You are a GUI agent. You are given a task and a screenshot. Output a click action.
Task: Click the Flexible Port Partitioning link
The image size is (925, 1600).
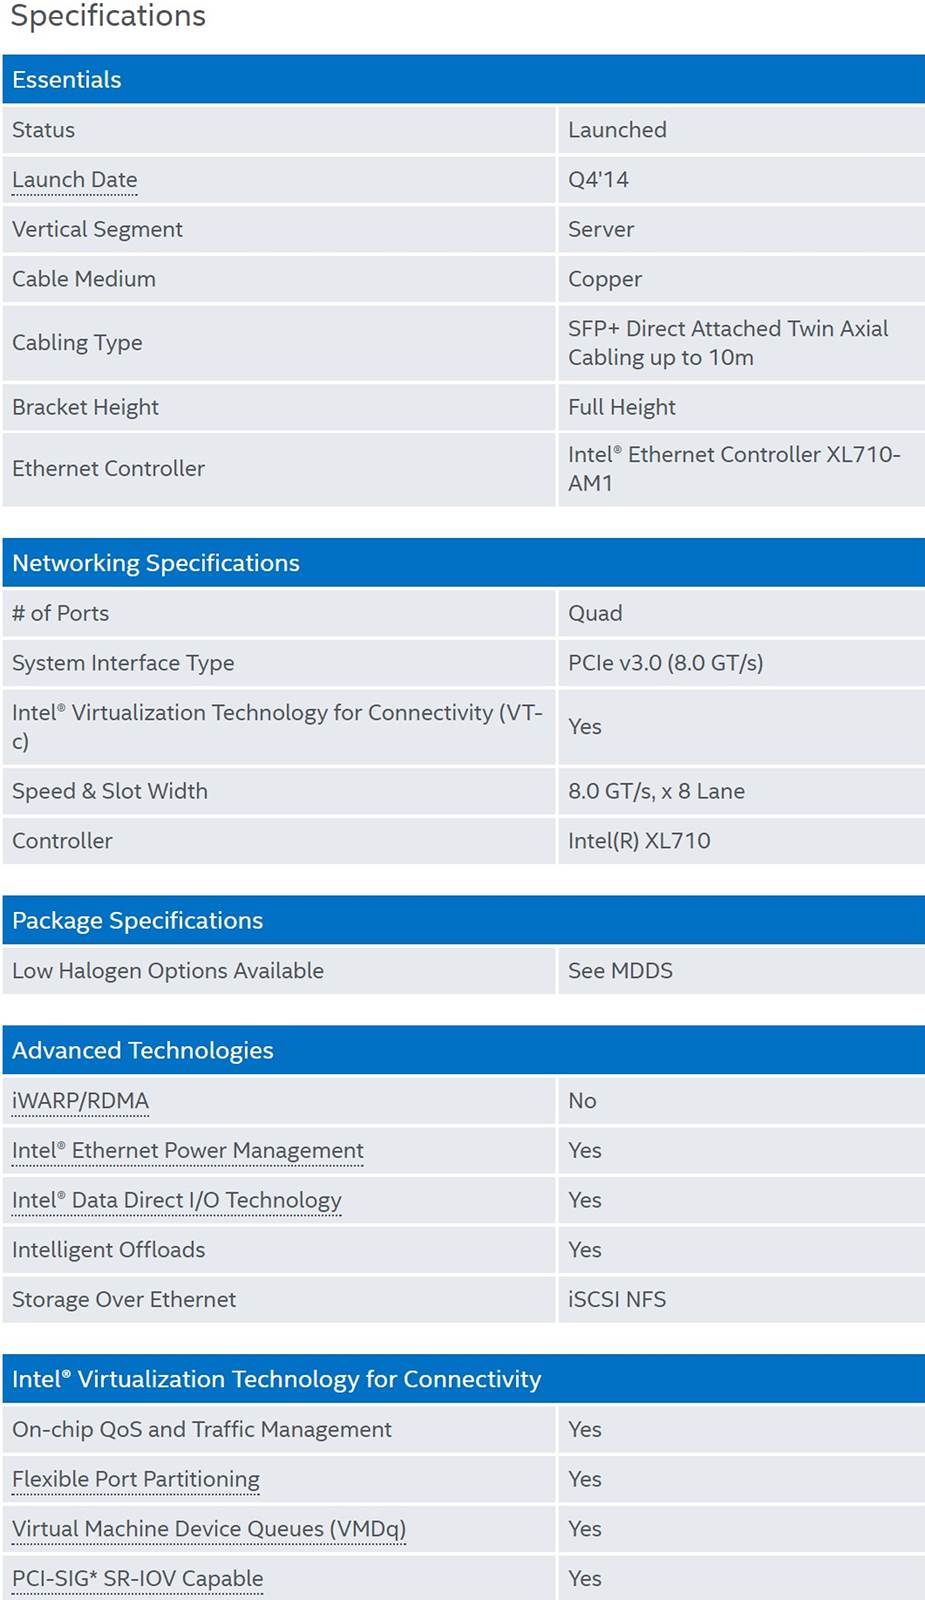(x=136, y=1479)
